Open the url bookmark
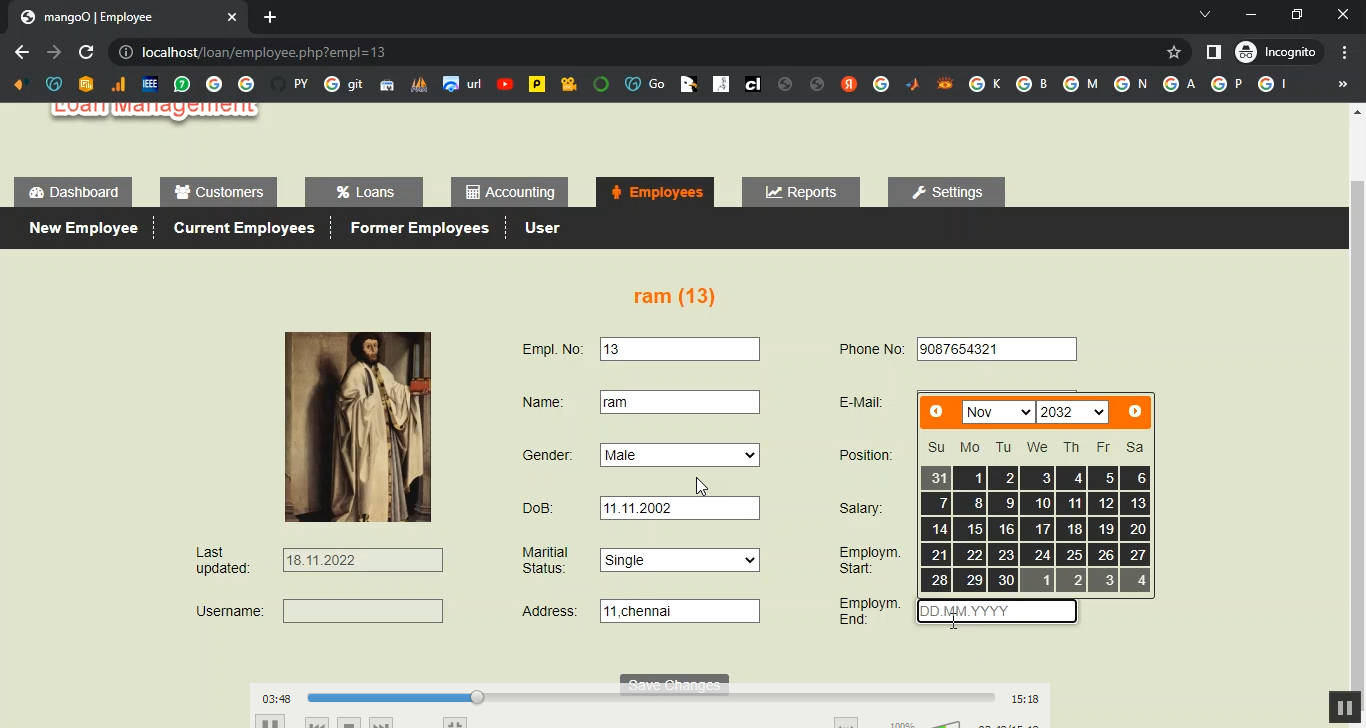Viewport: 1366px width, 728px height. (462, 84)
